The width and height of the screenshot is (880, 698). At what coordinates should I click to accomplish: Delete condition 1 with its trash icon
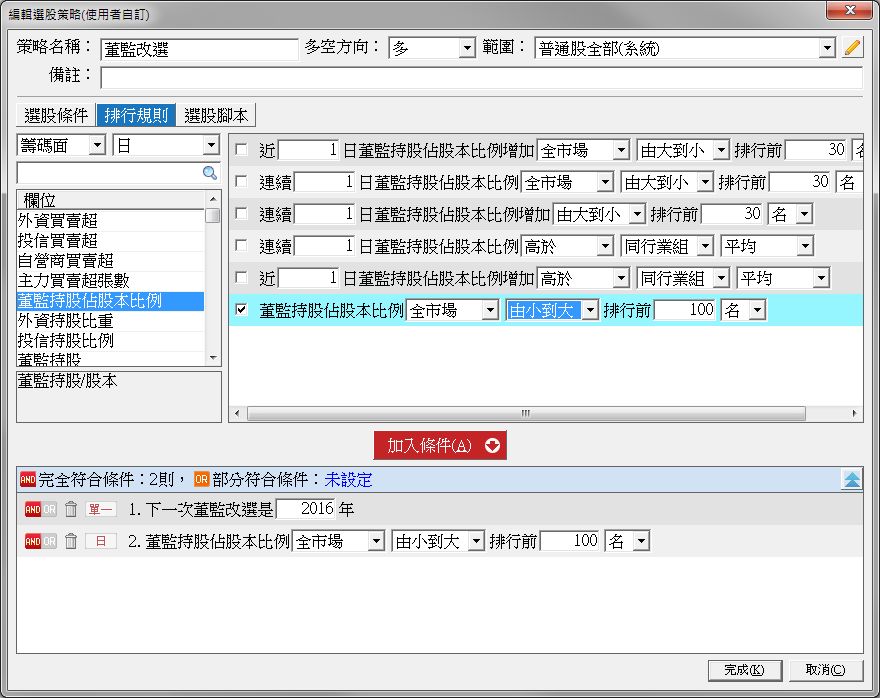(x=71, y=509)
